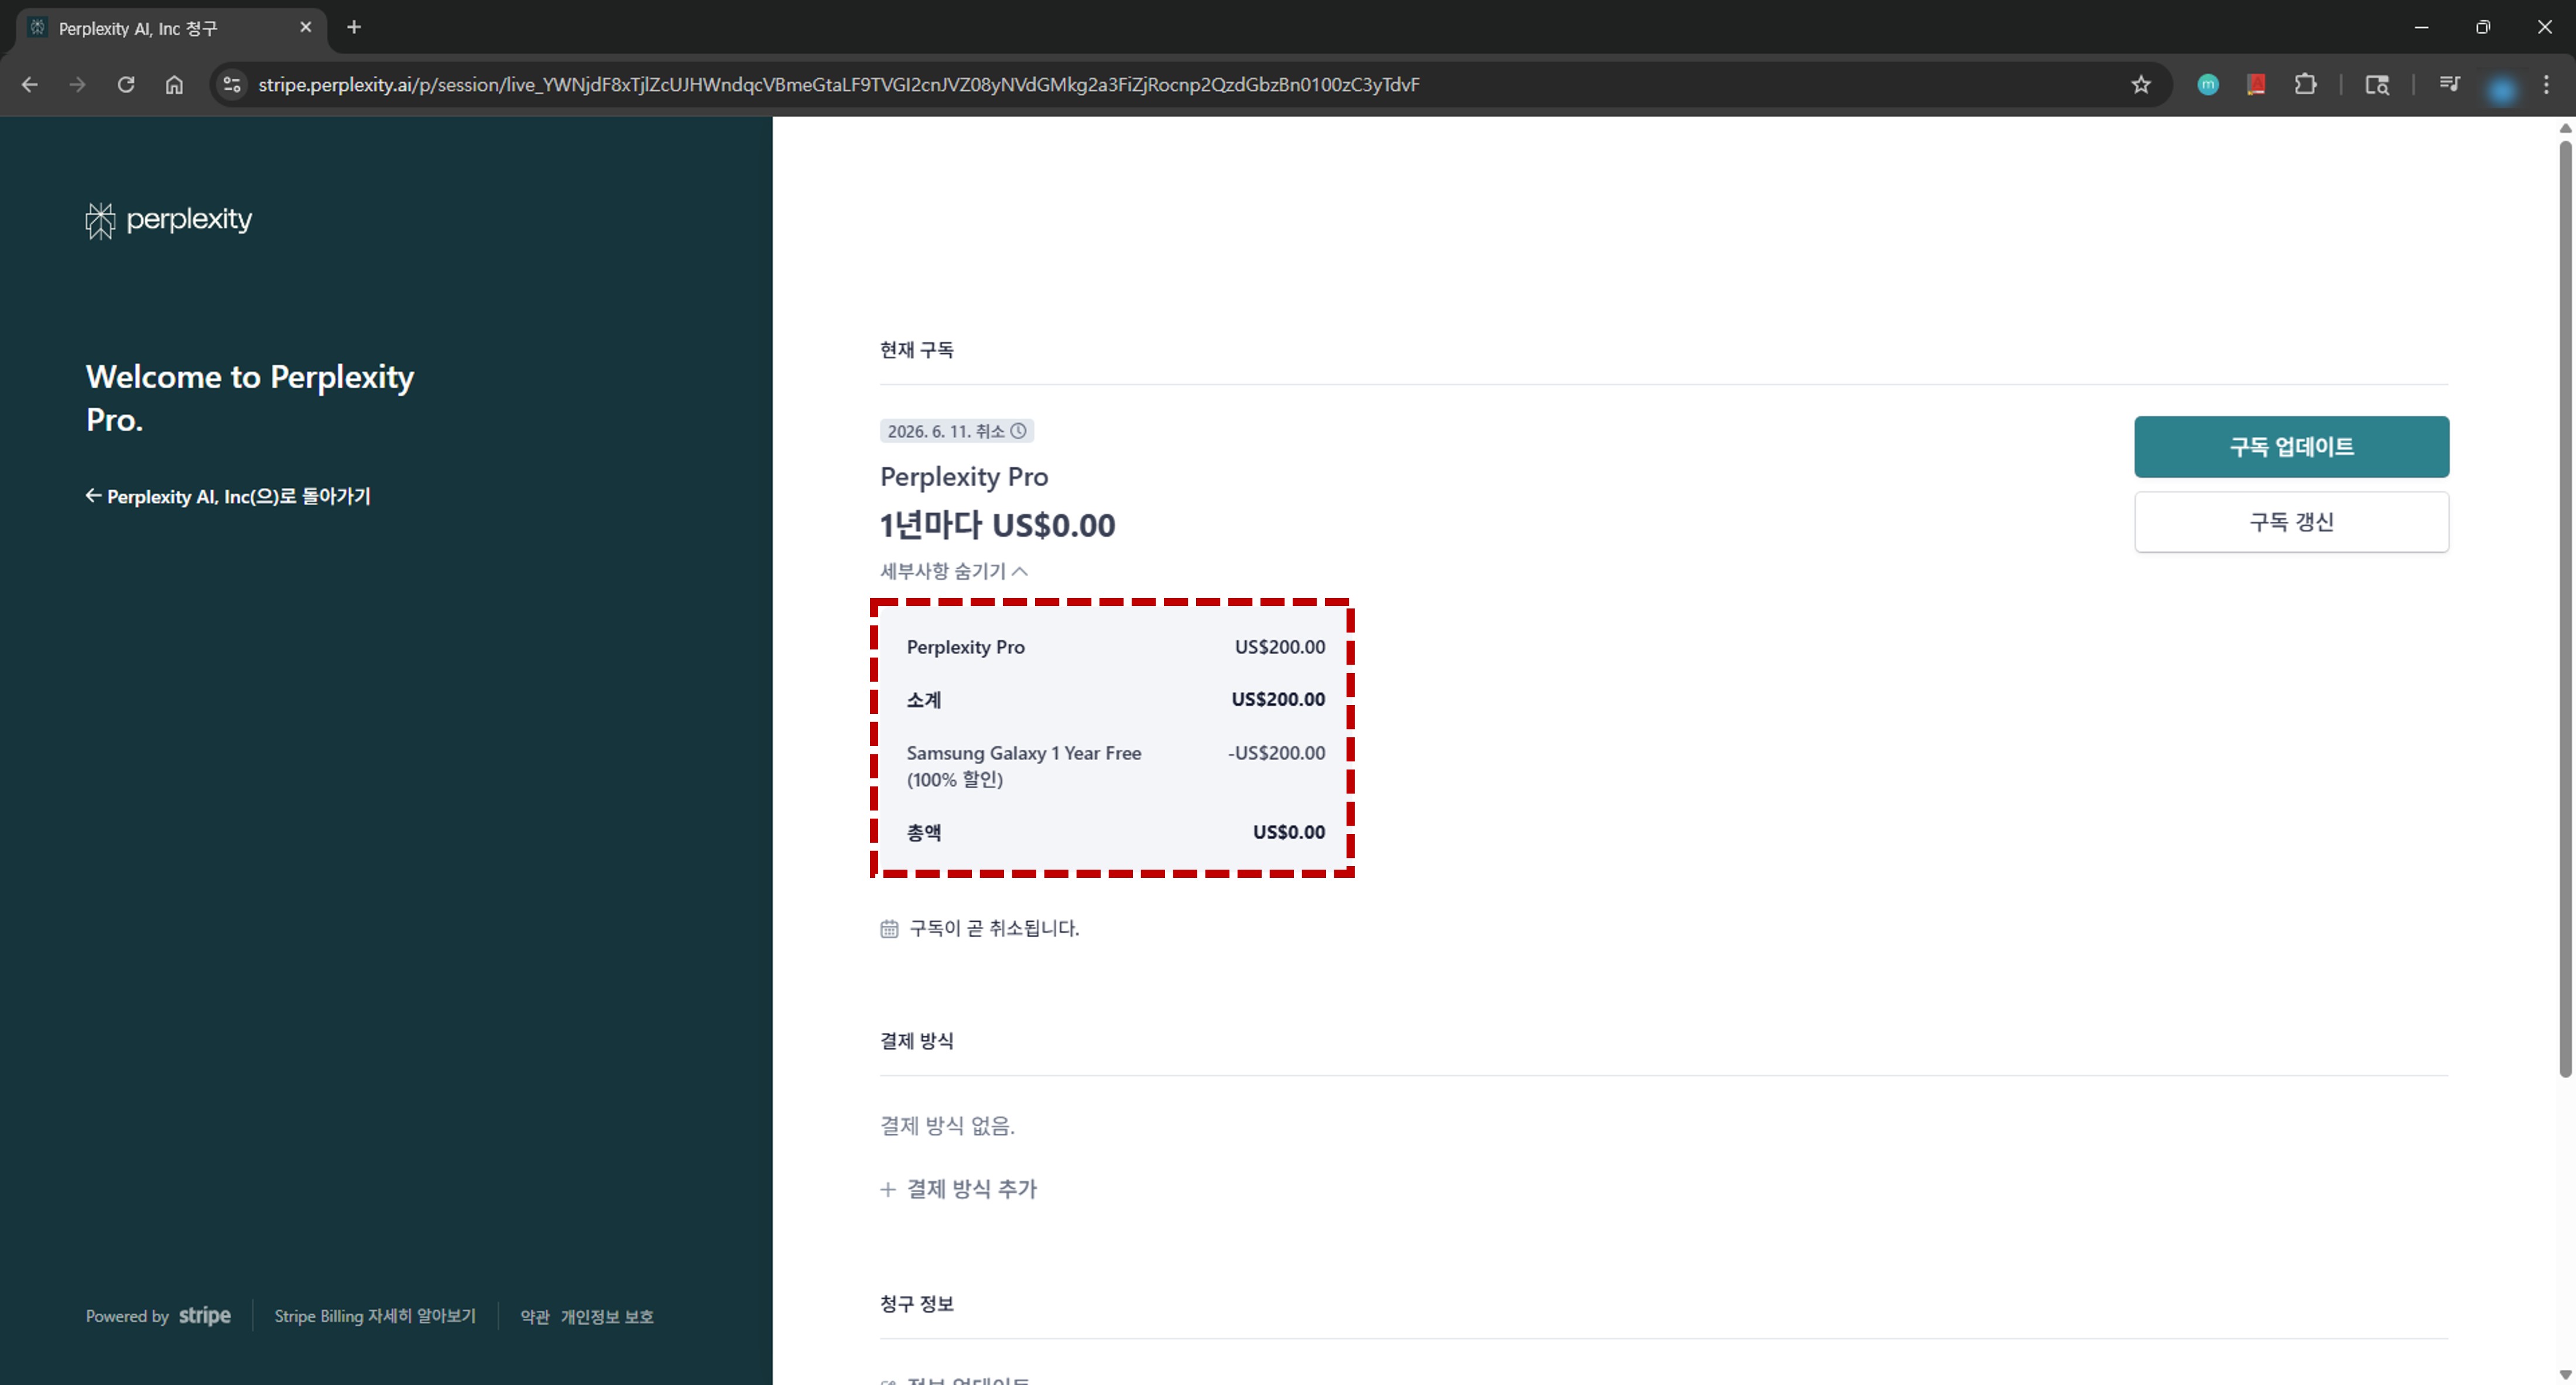
Task: Open the side panel search icon
Action: (x=2378, y=85)
